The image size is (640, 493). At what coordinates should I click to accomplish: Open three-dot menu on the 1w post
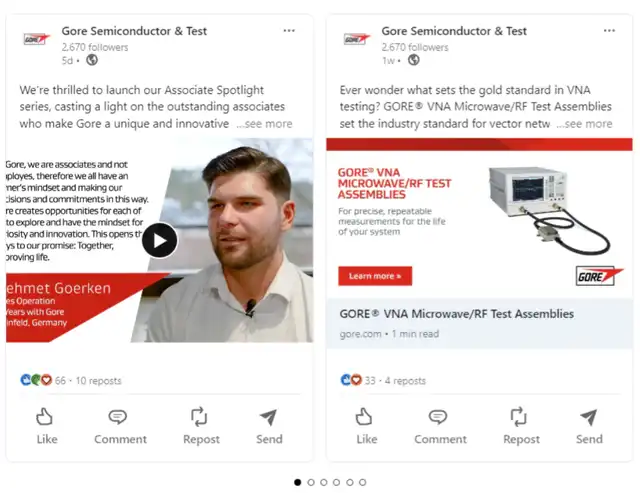[x=609, y=31]
